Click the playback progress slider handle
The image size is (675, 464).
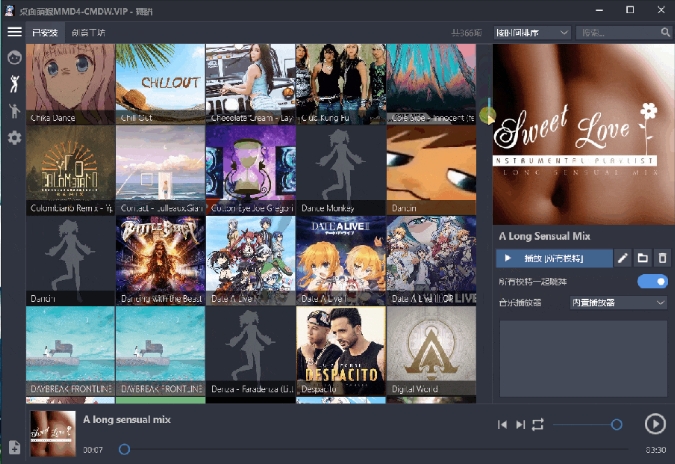click(x=124, y=449)
